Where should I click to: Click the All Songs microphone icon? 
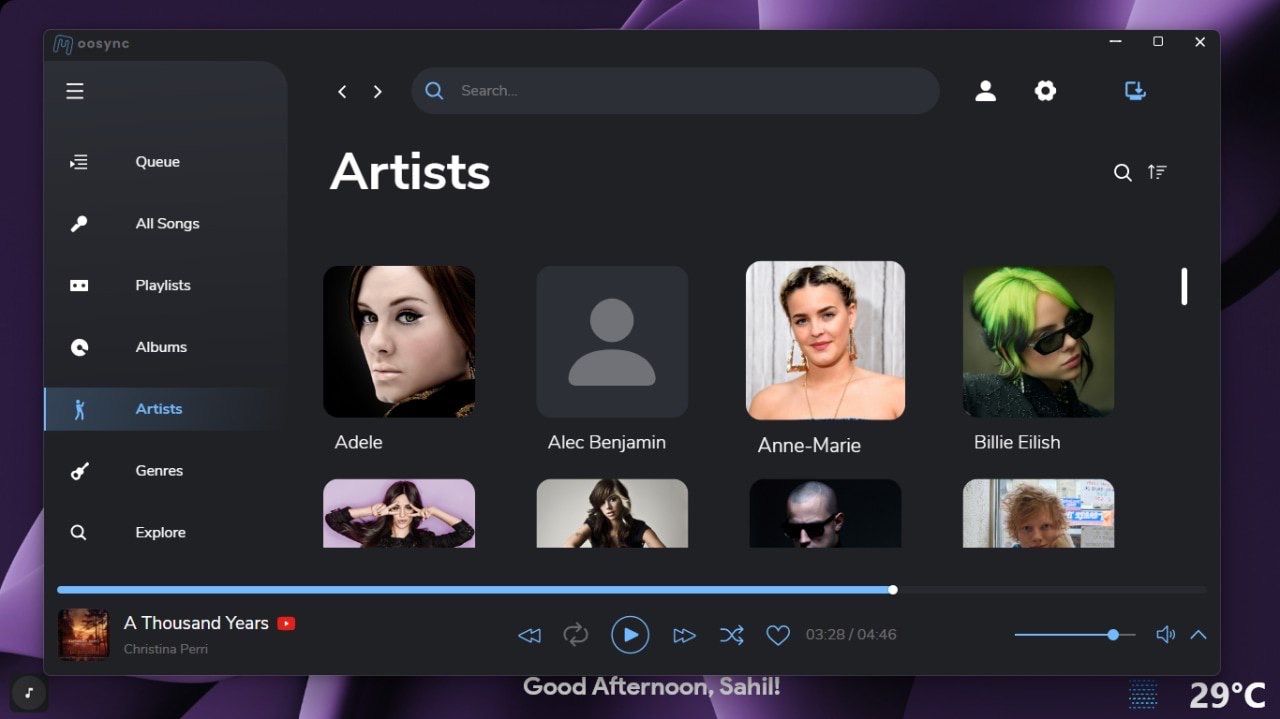[79, 224]
